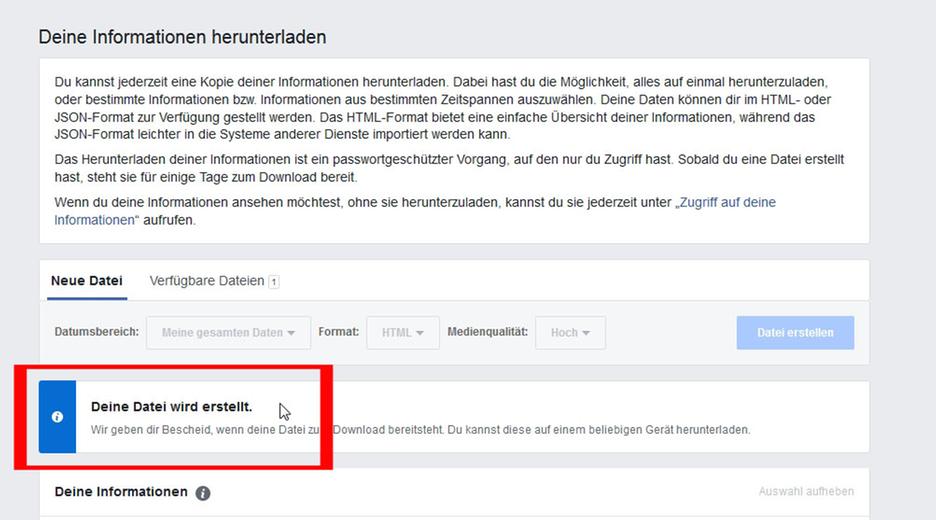Open the Datumsbereich dropdown Meine gesamten Daten
936x520 pixels.
229,333
